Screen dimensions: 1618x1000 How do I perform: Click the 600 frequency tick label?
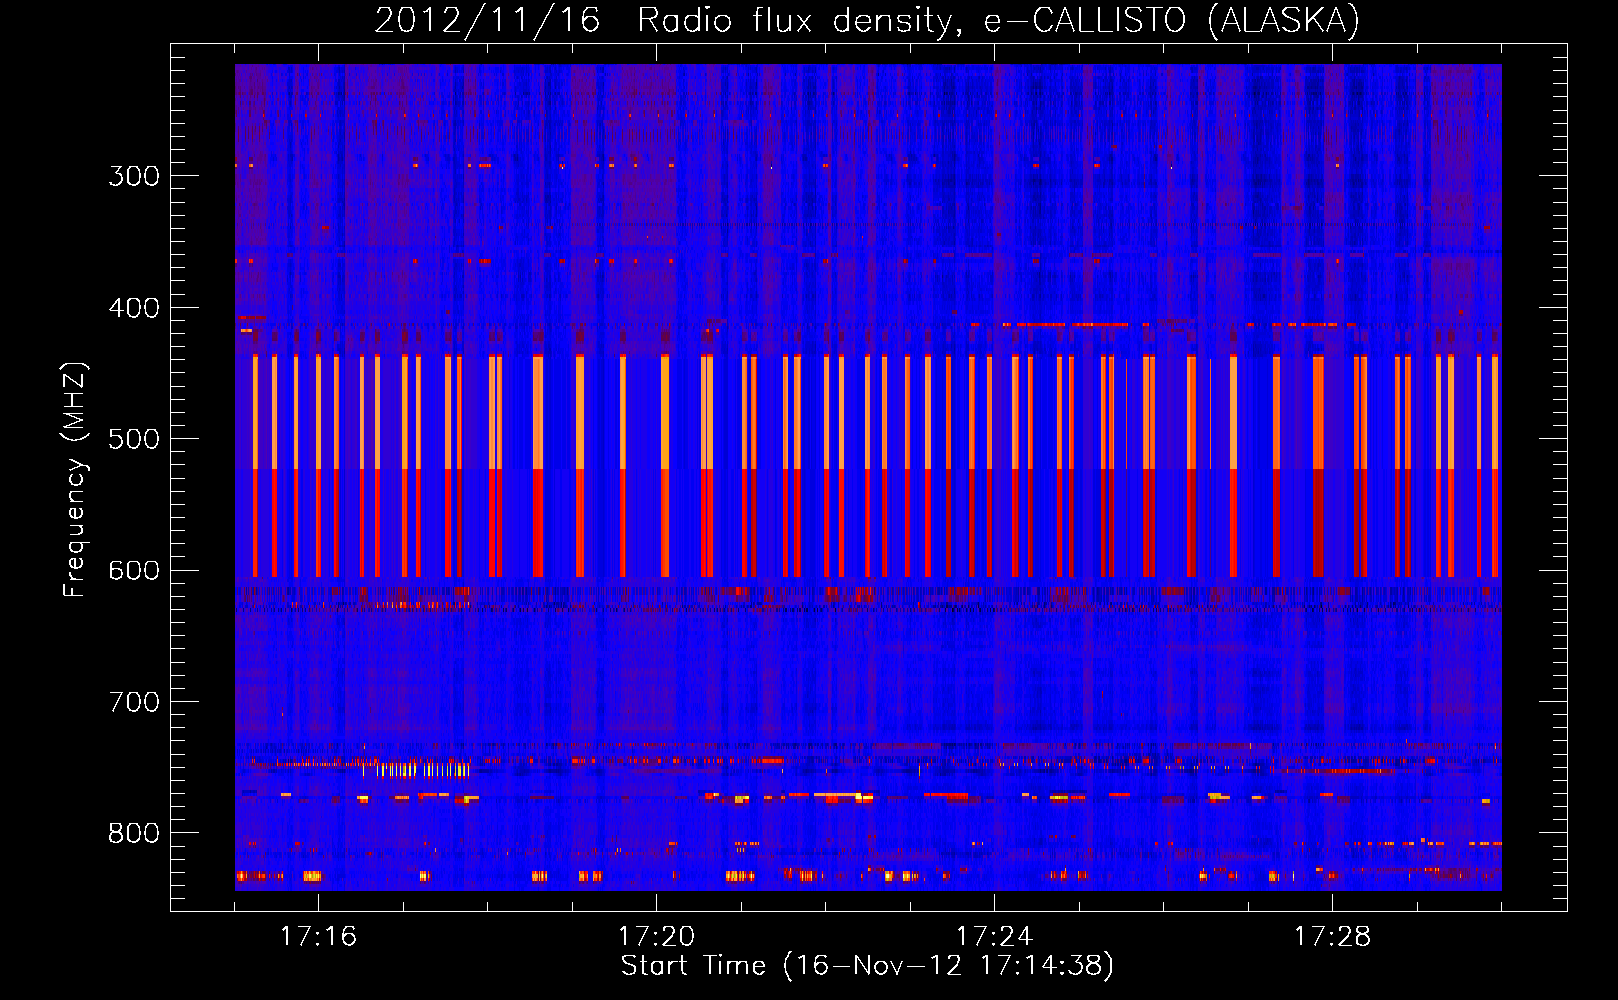(134, 571)
